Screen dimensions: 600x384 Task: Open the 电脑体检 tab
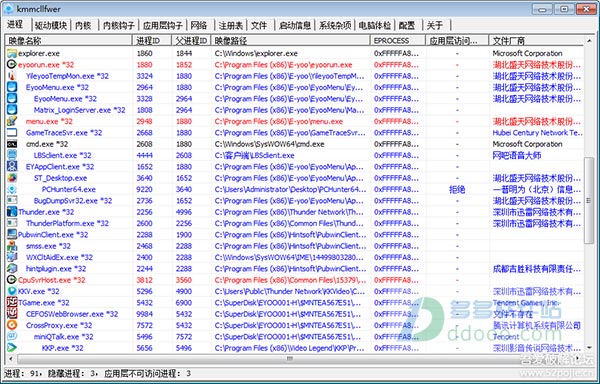375,26
